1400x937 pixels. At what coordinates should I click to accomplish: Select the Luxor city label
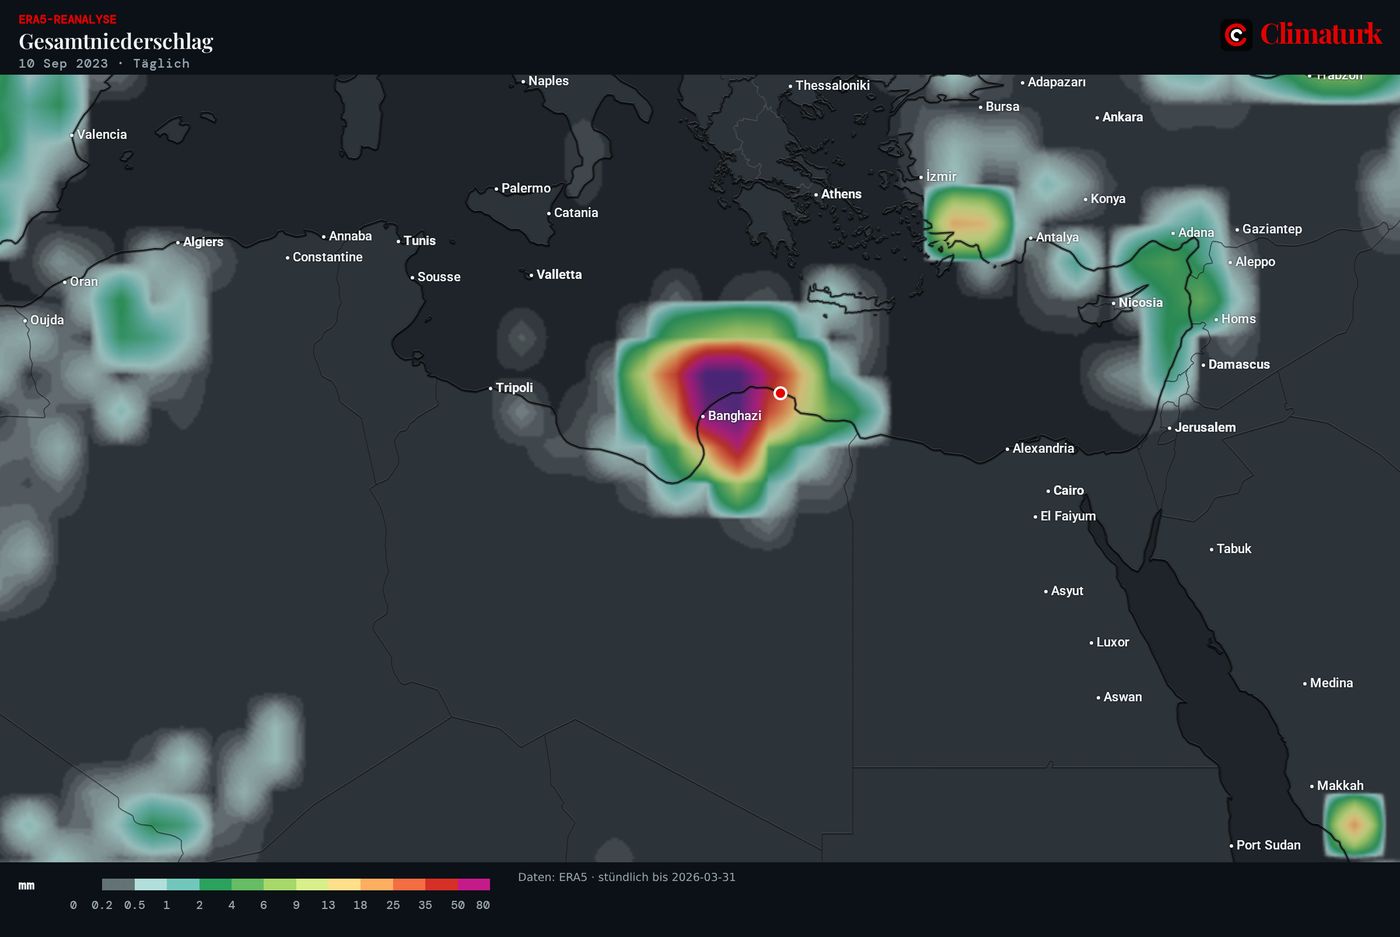(1112, 643)
